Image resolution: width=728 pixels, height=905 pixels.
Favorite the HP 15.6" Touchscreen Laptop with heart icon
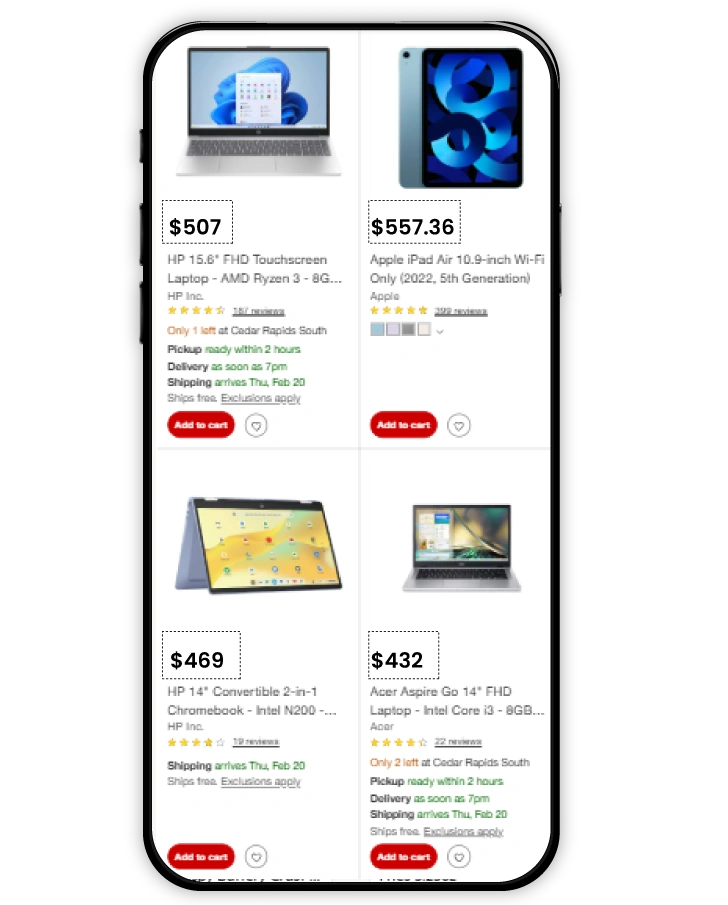pos(256,426)
